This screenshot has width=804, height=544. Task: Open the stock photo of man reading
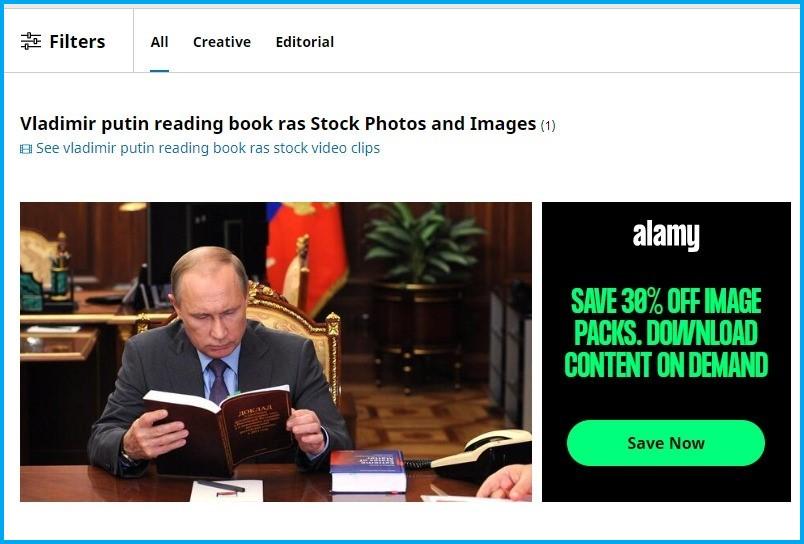[276, 352]
